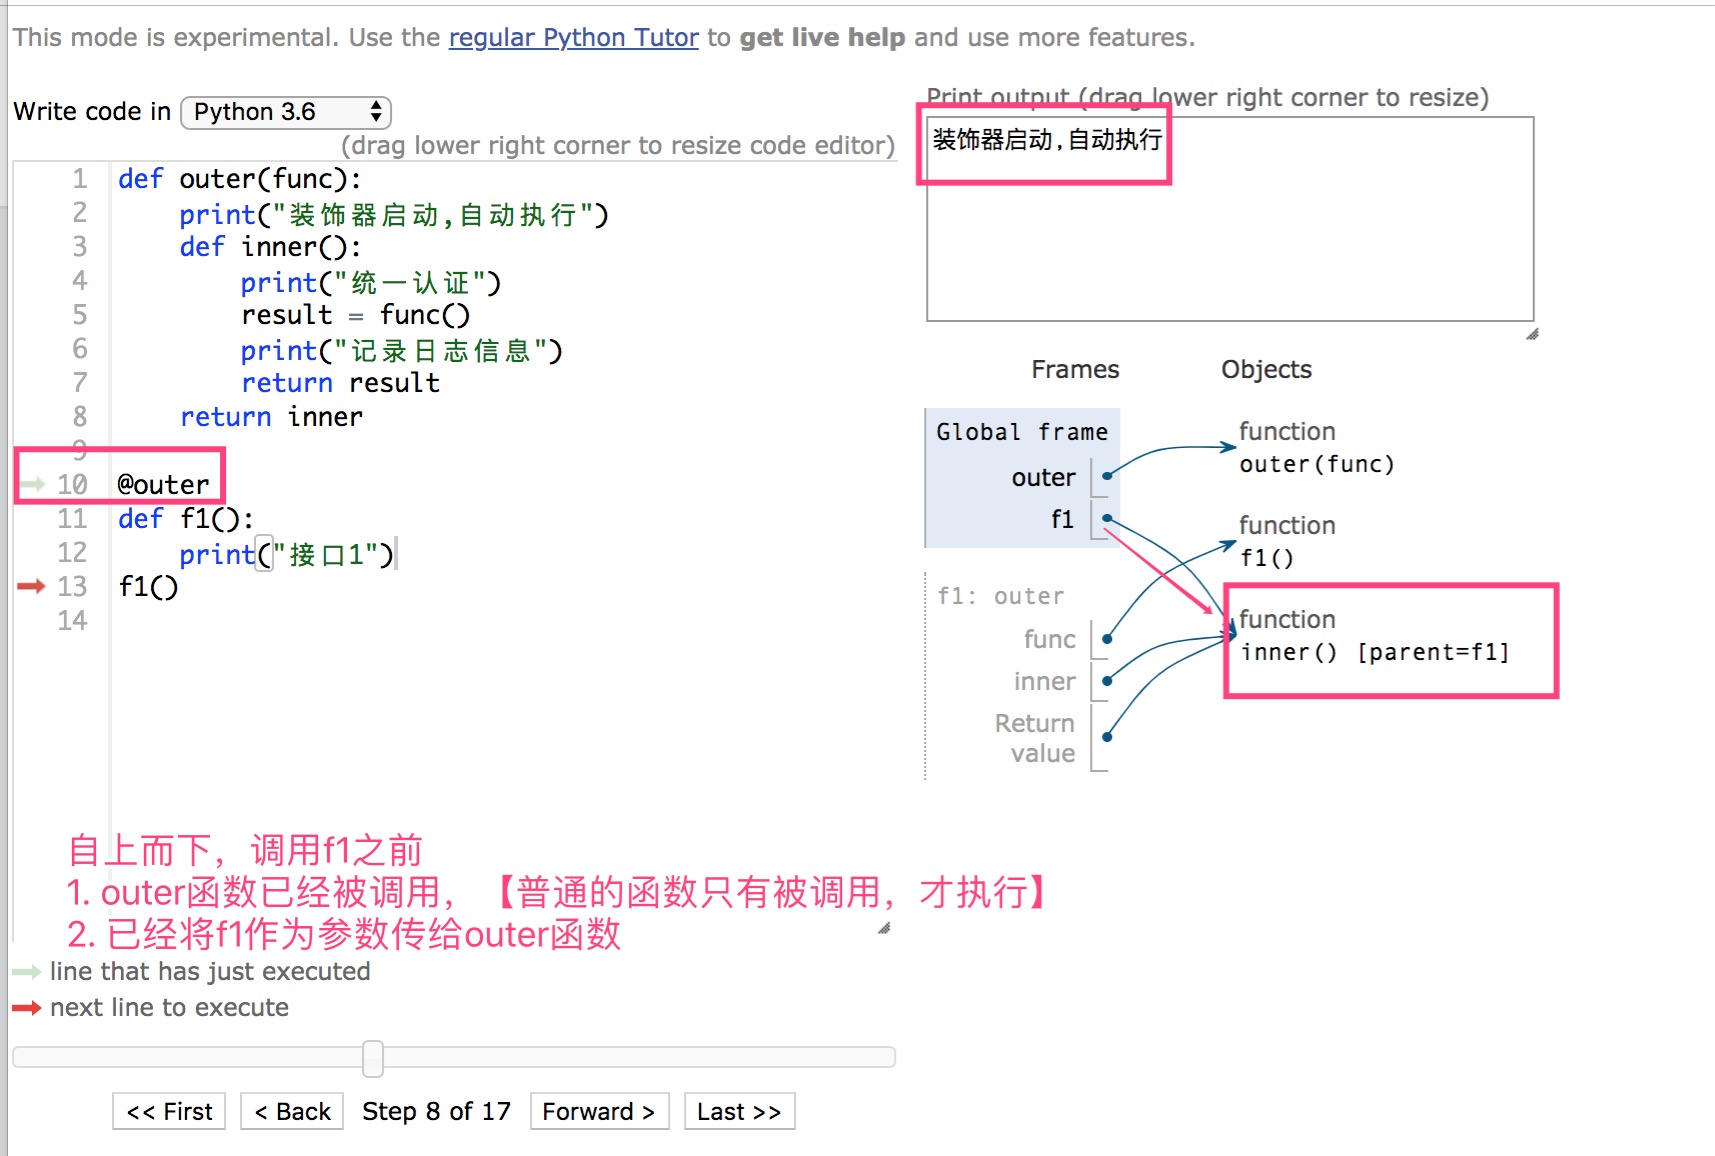
Task: Click the pointer dot next to global outer variable
Action: point(1107,476)
